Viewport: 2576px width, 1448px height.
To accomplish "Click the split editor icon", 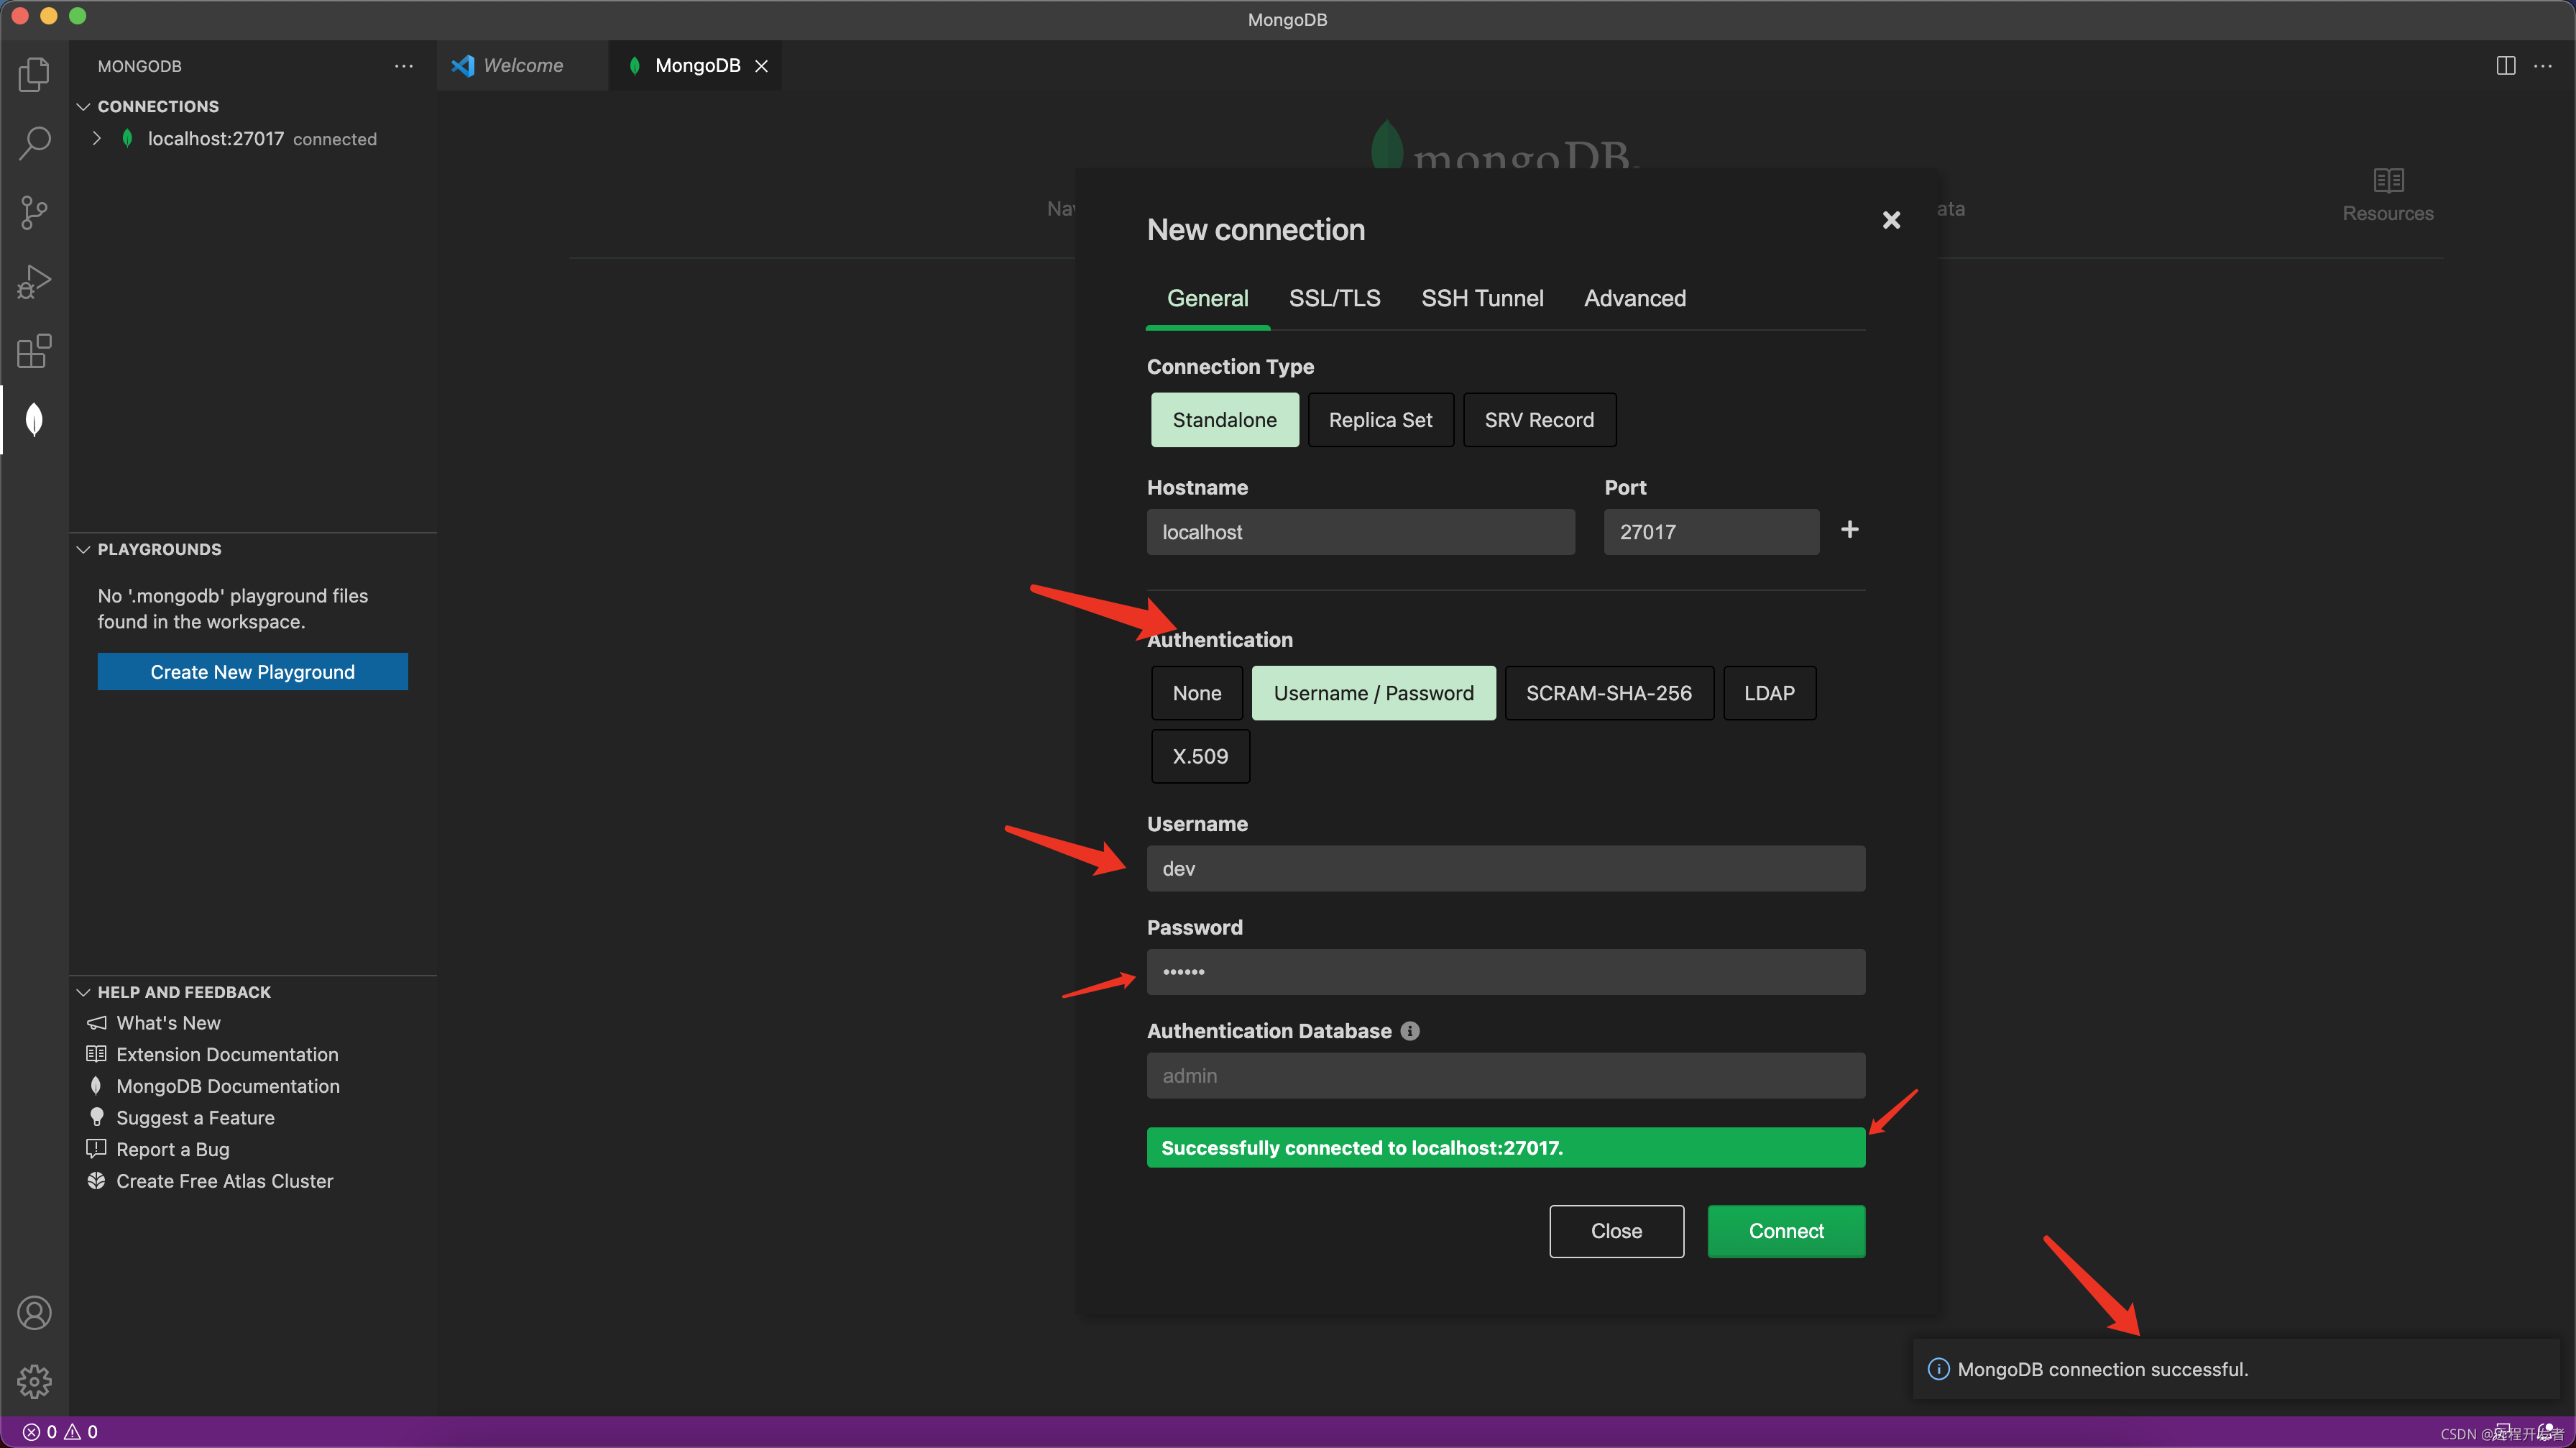I will tap(2505, 66).
